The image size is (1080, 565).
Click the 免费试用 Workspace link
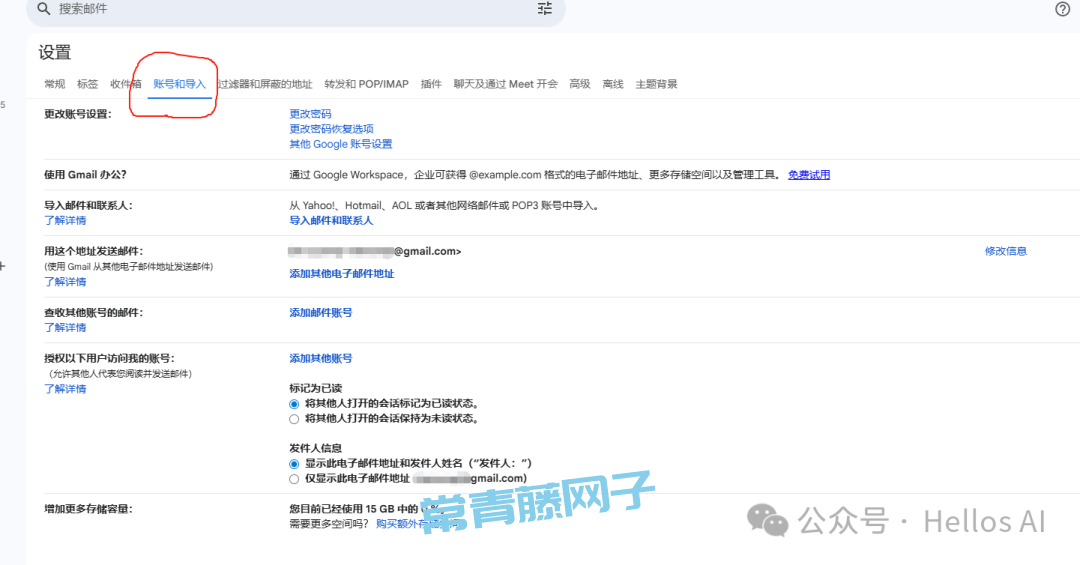809,175
